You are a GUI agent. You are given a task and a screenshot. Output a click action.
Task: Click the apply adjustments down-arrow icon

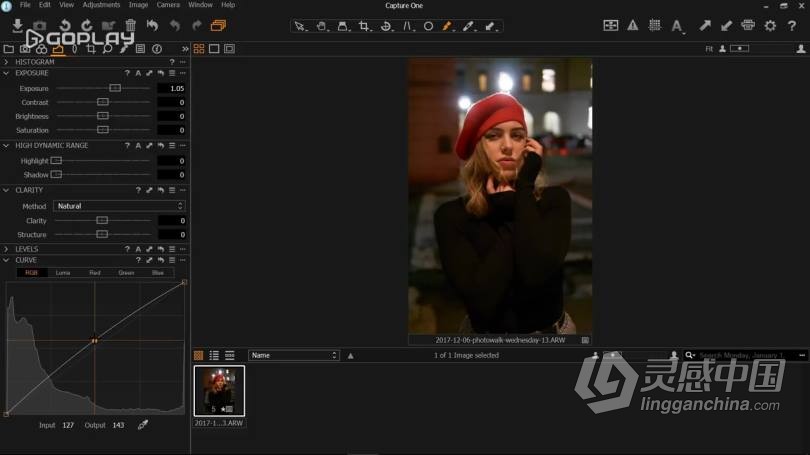[x=726, y=25]
